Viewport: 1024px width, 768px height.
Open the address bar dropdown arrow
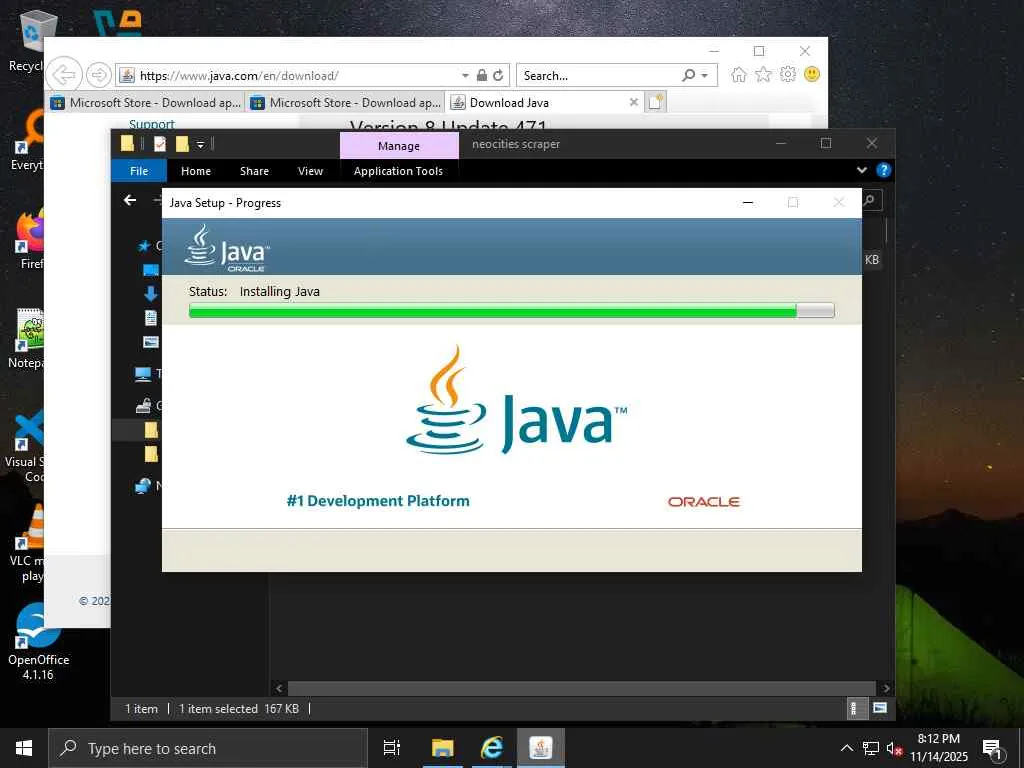[x=465, y=76]
